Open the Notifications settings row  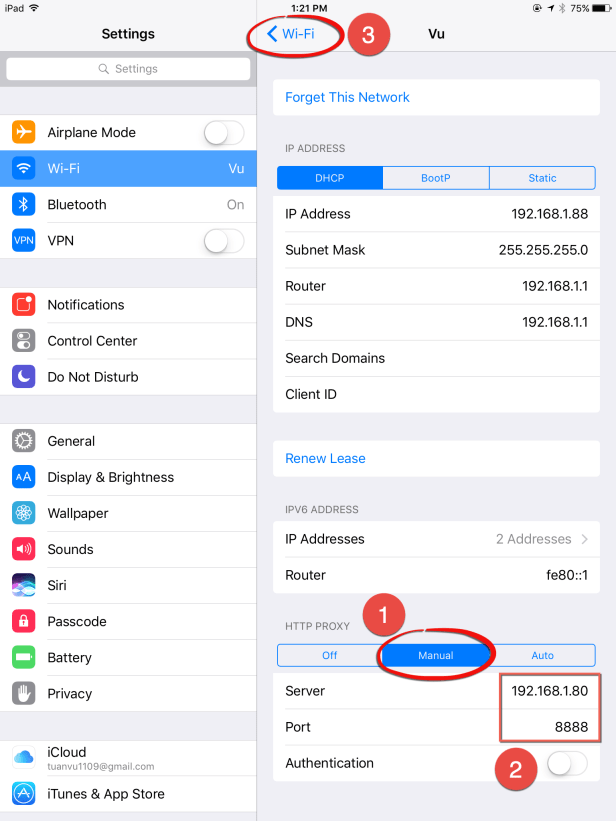[128, 305]
